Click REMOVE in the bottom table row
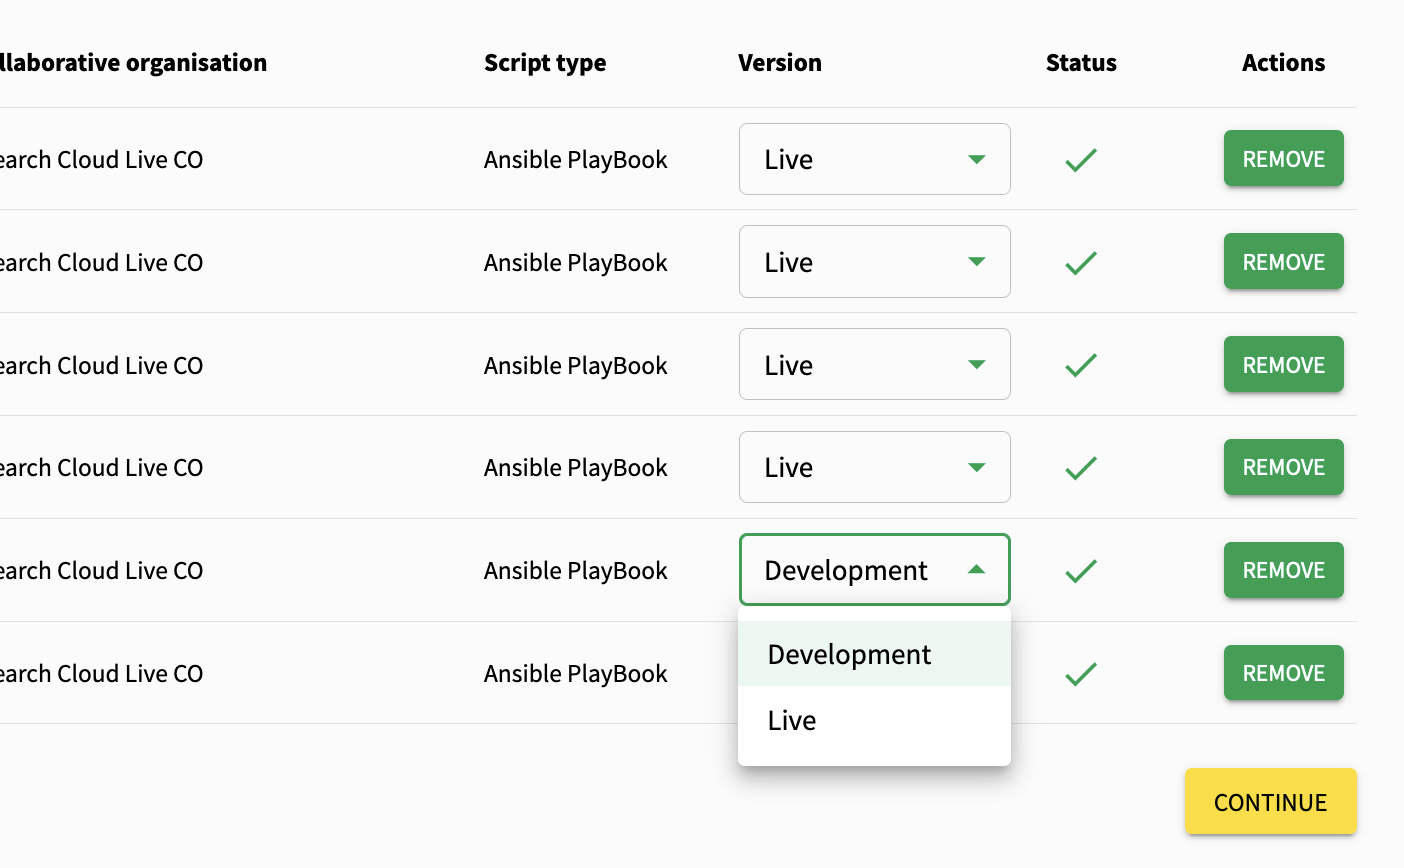 pyautogui.click(x=1283, y=673)
